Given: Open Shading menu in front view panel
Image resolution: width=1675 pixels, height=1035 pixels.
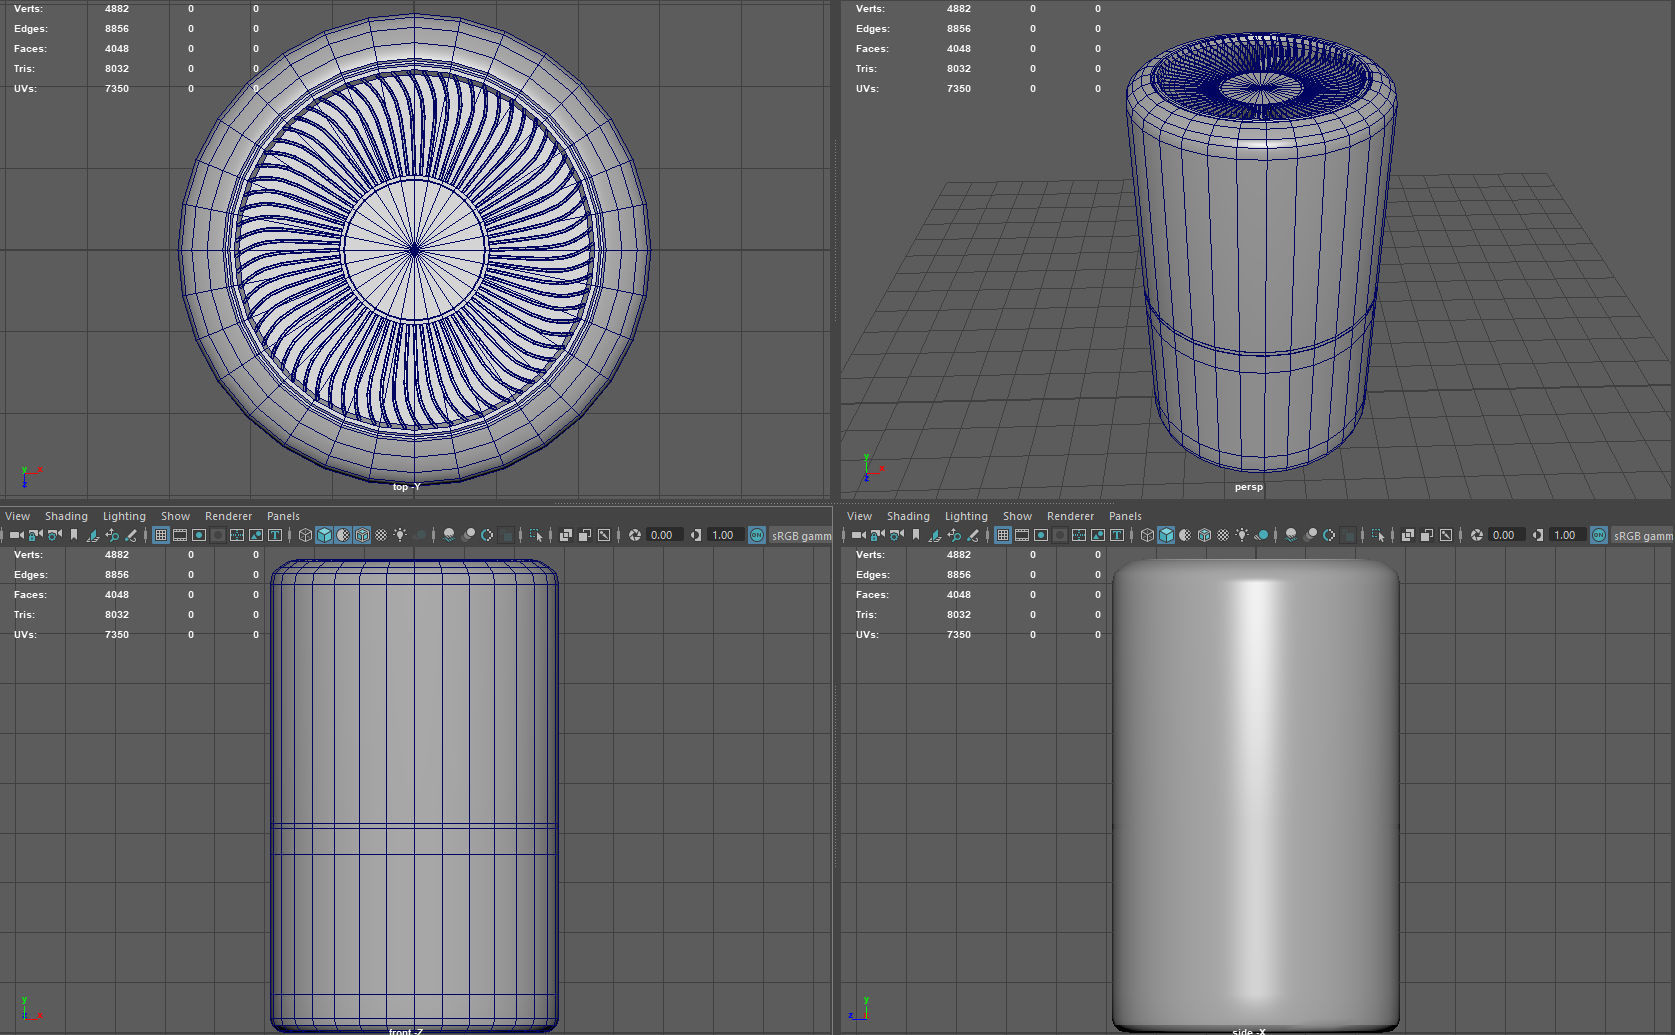Looking at the screenshot, I should (66, 516).
